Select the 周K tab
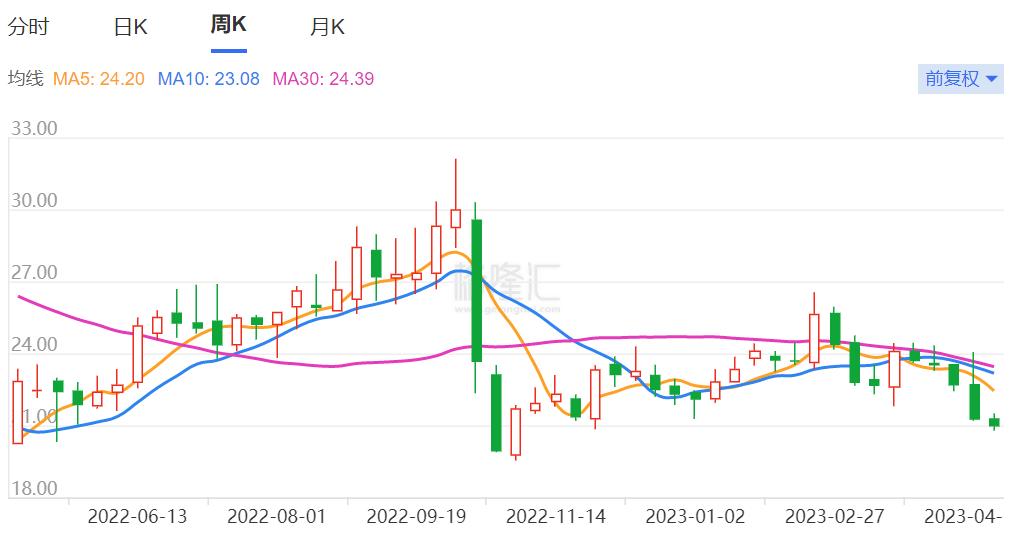 point(229,25)
